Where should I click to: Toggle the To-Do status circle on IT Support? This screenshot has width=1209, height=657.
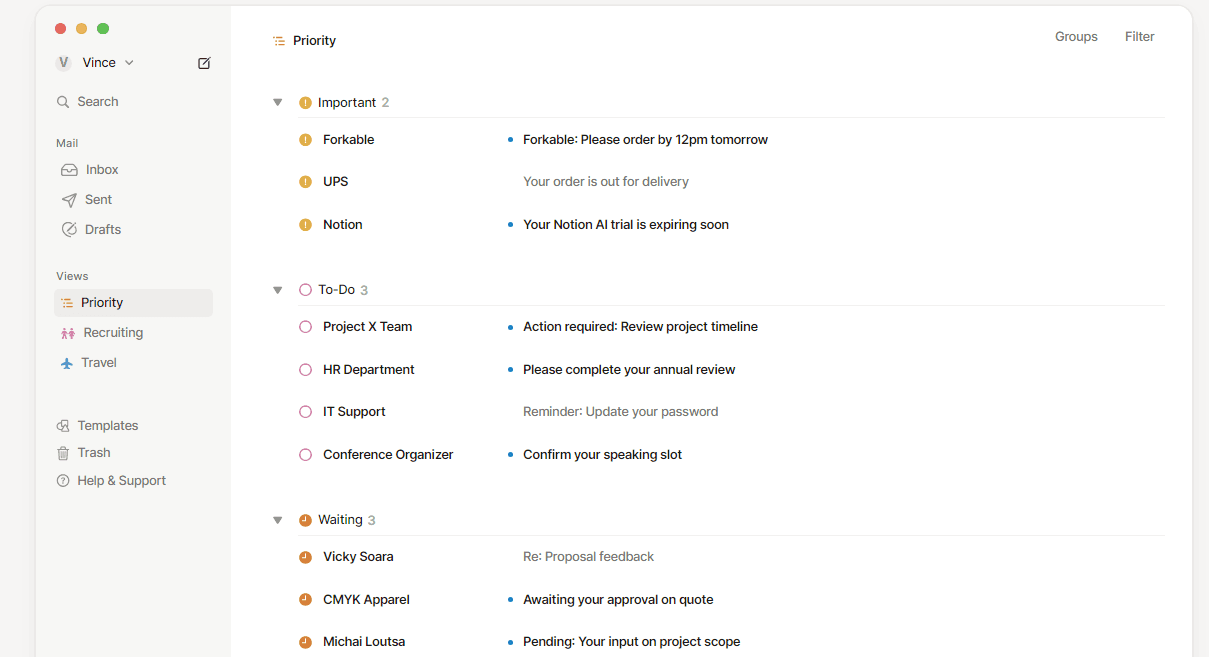point(305,411)
